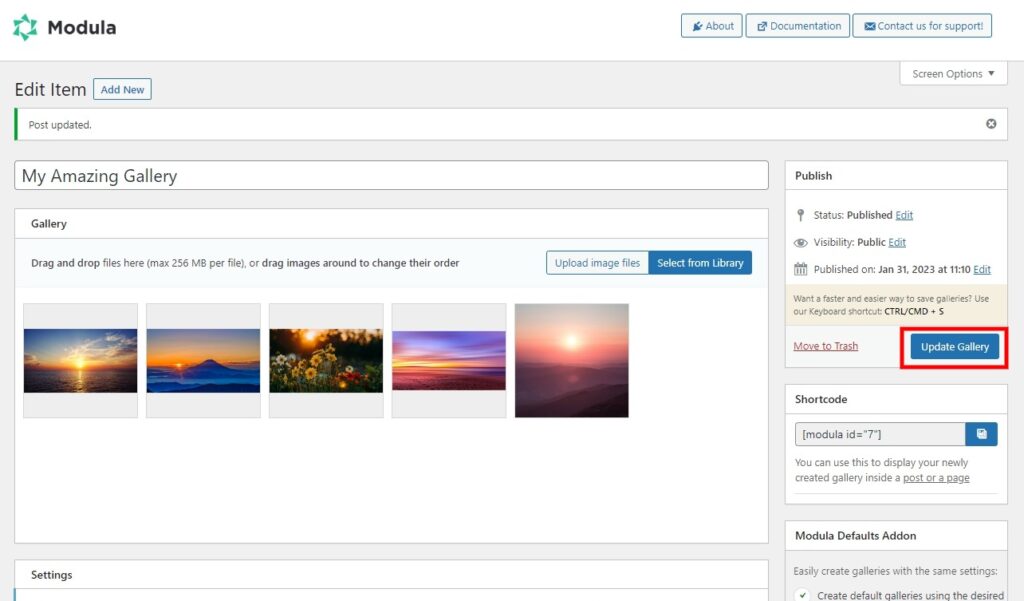Click the Update Gallery button
Screen dimensions: 1024x601
coord(954,347)
